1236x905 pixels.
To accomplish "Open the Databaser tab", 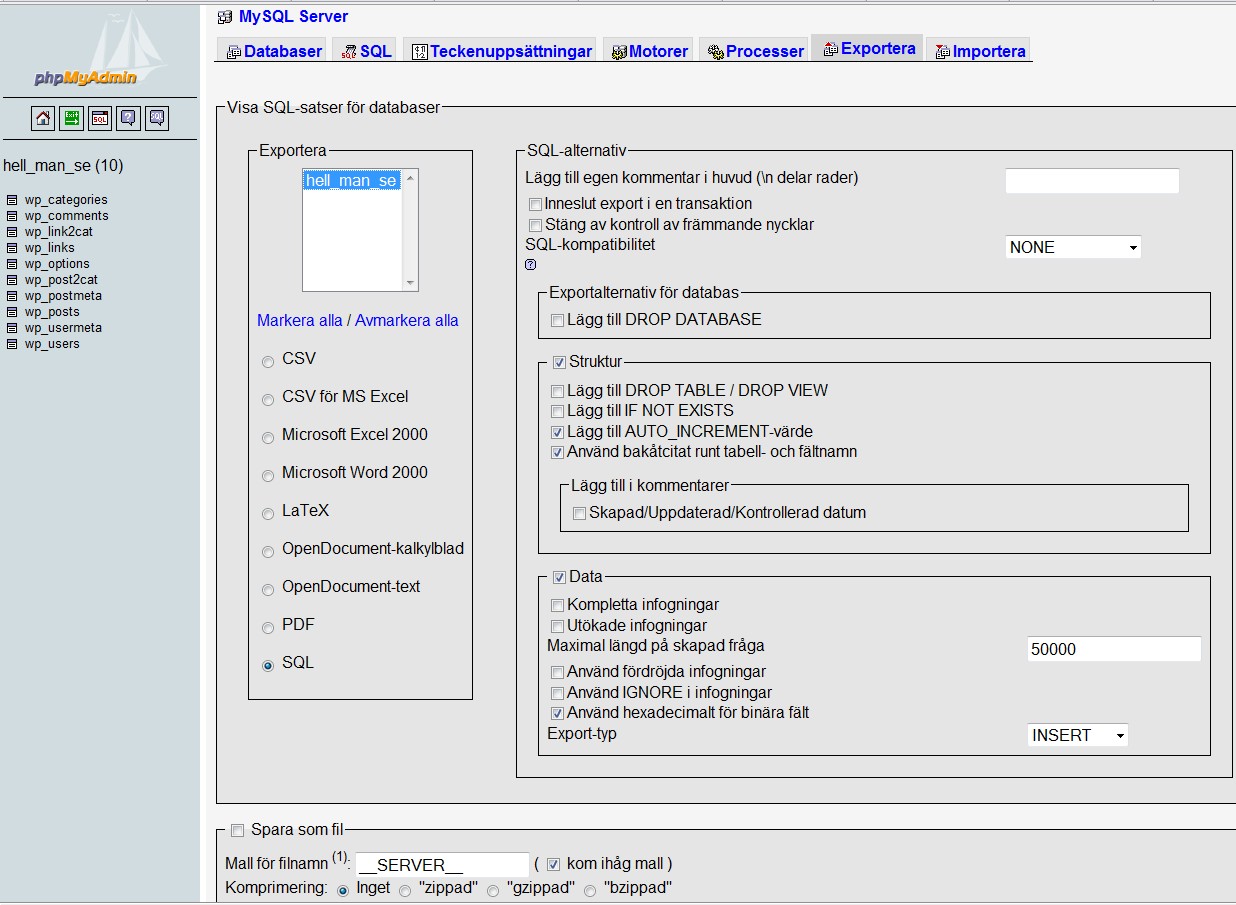I will tap(274, 51).
